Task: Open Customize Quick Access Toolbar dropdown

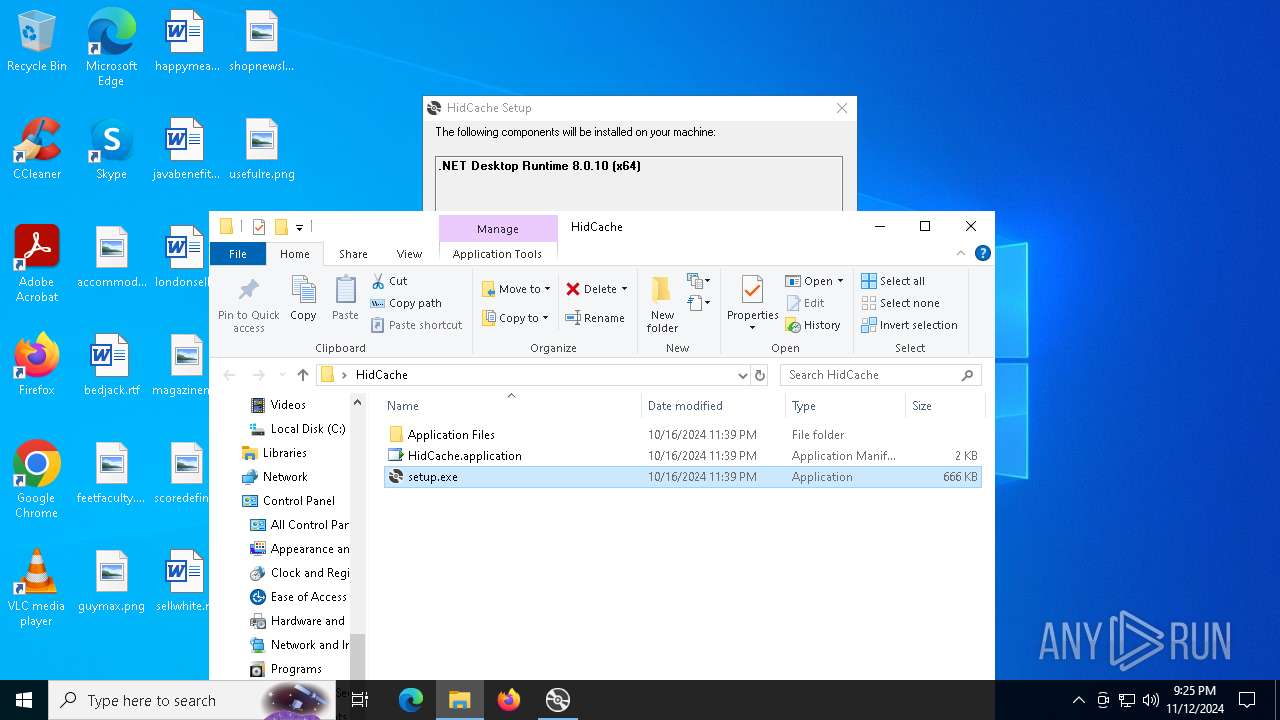Action: (x=299, y=227)
